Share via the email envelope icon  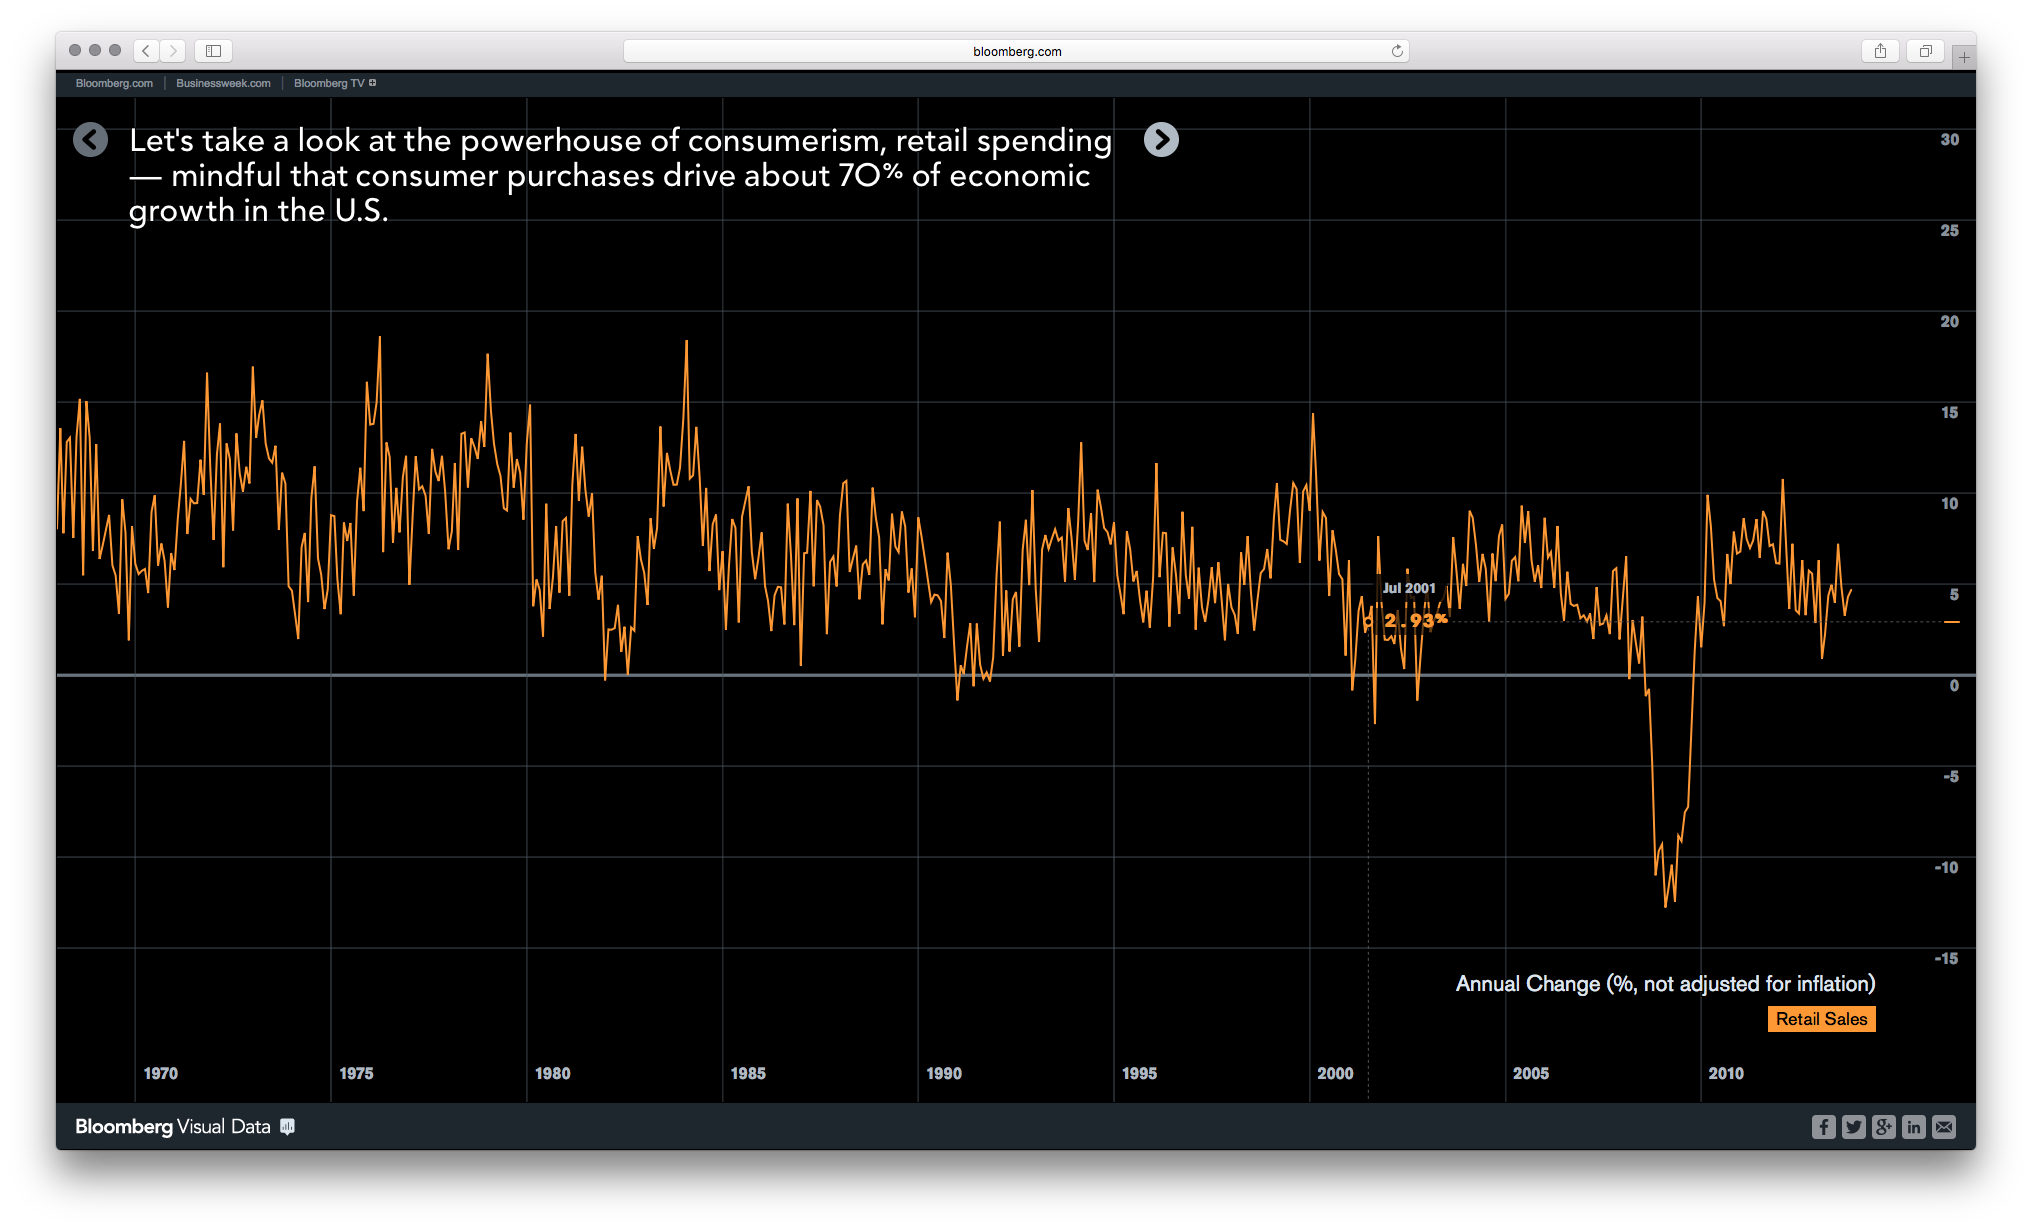click(x=1945, y=1127)
